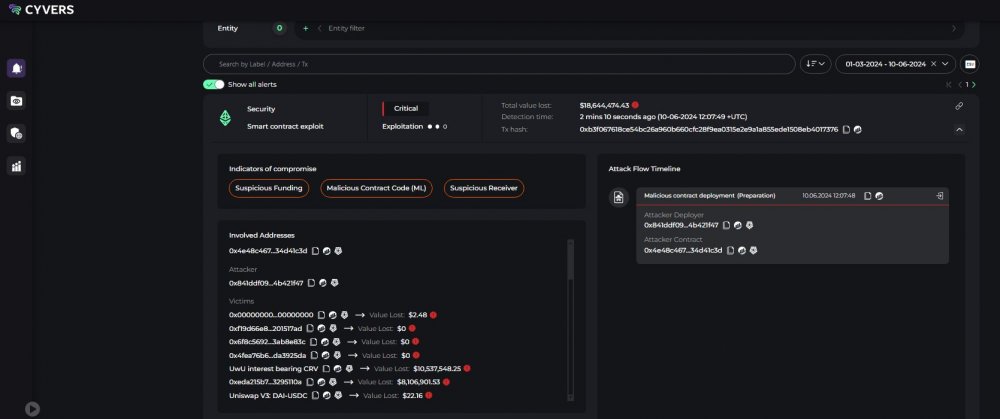Click the malicious contract deployment timeline icon

pos(618,198)
